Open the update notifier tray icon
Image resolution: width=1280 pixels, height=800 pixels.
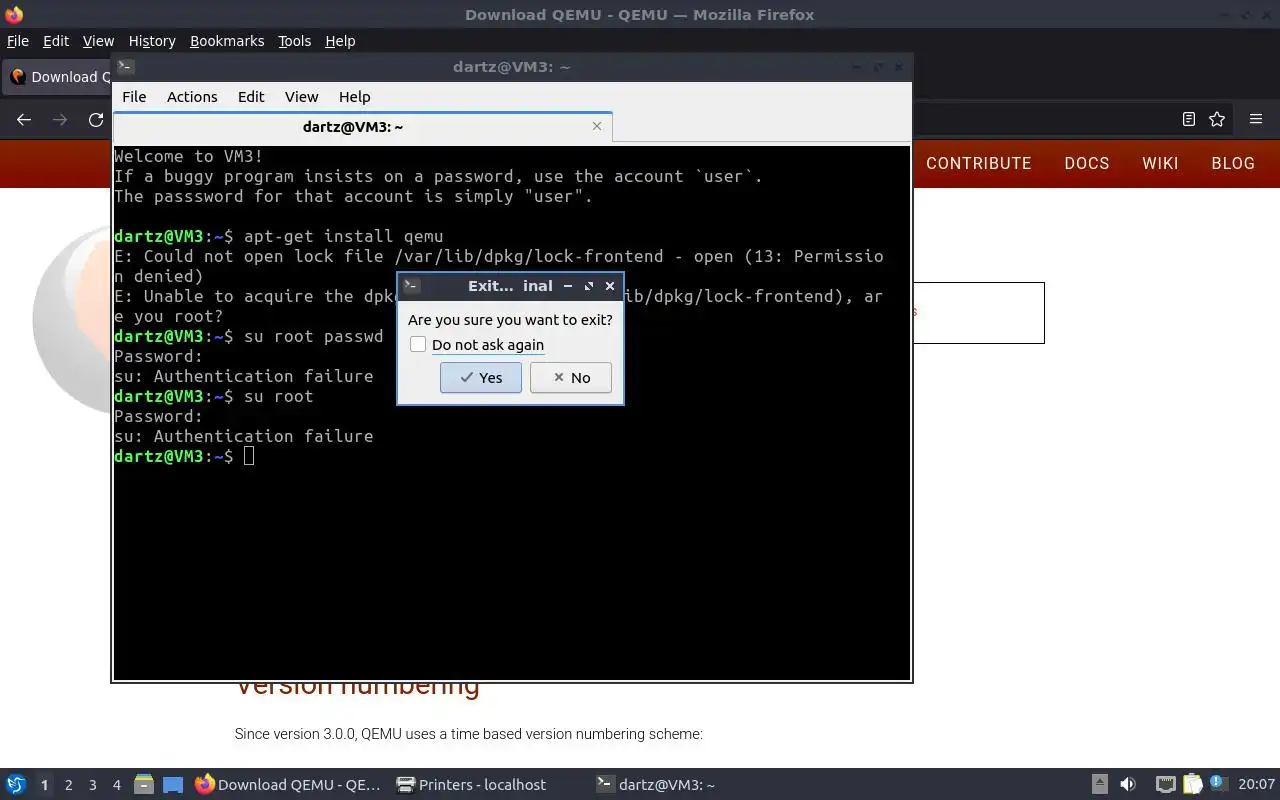pyautogui.click(x=1217, y=784)
